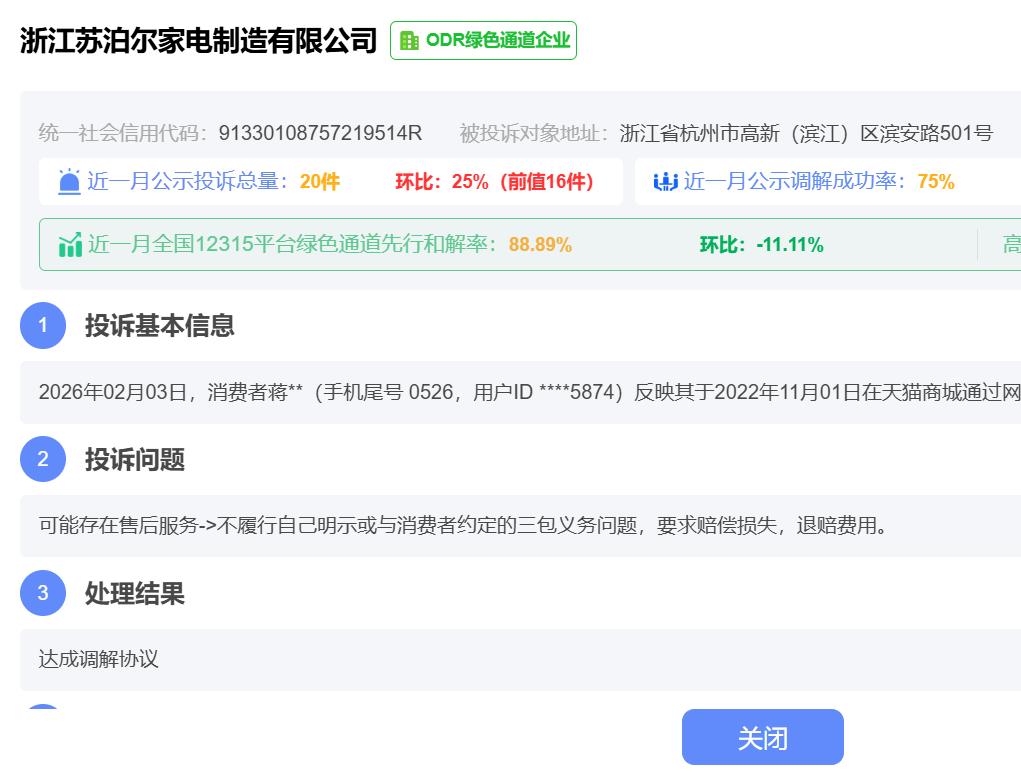
Task: Click the step 3 circle marker
Action: 43,593
